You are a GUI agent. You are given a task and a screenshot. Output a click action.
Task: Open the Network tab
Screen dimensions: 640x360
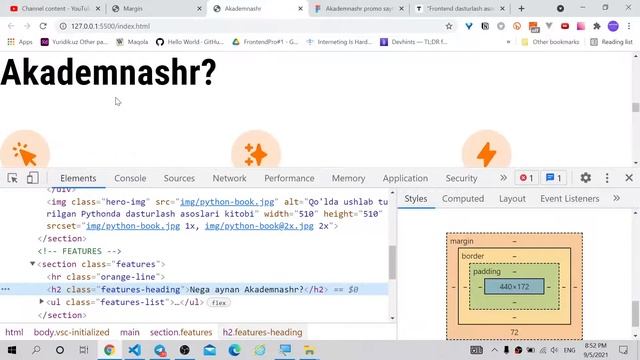(229, 178)
